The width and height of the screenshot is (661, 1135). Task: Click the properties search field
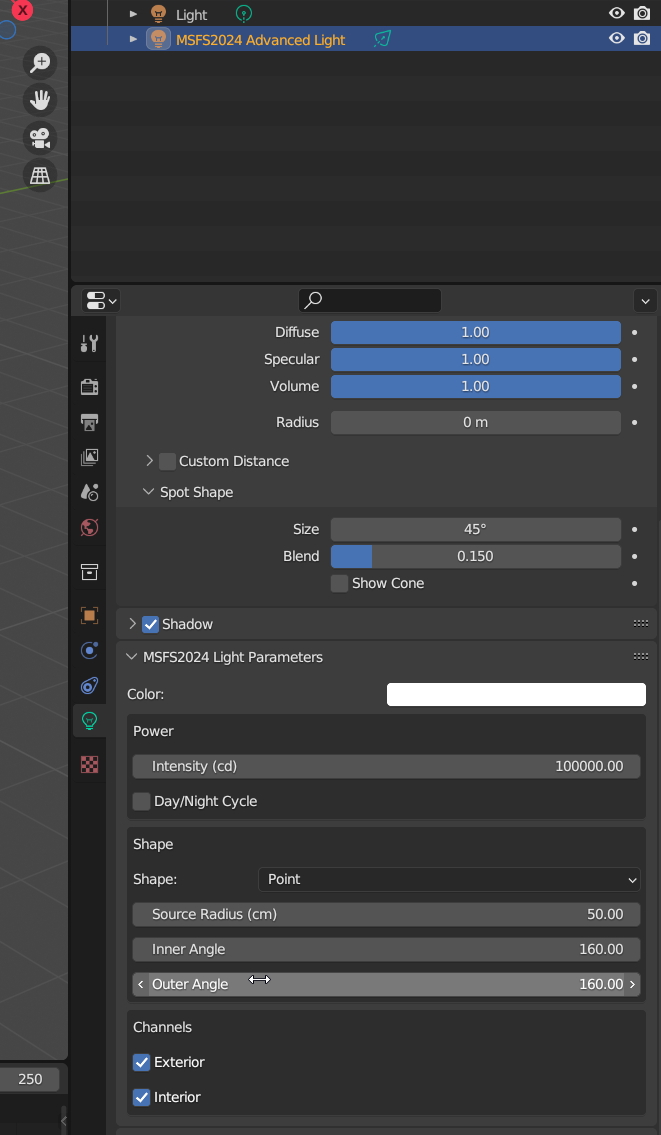[x=370, y=300]
